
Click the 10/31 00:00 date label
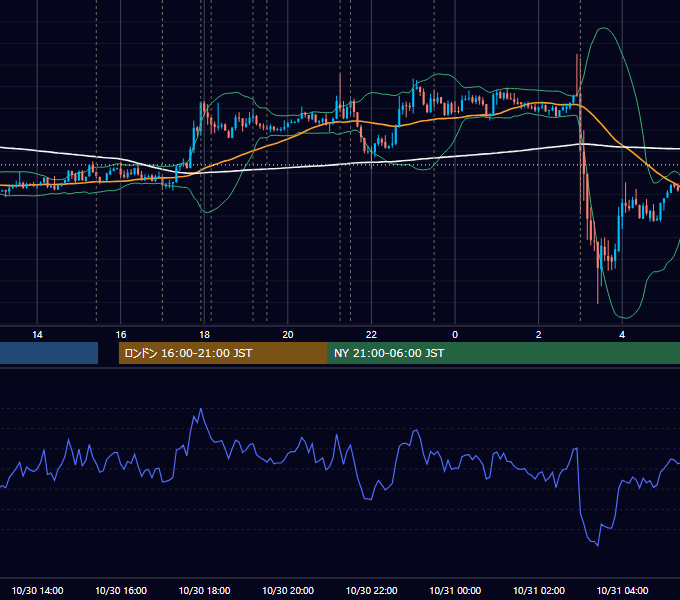455,590
